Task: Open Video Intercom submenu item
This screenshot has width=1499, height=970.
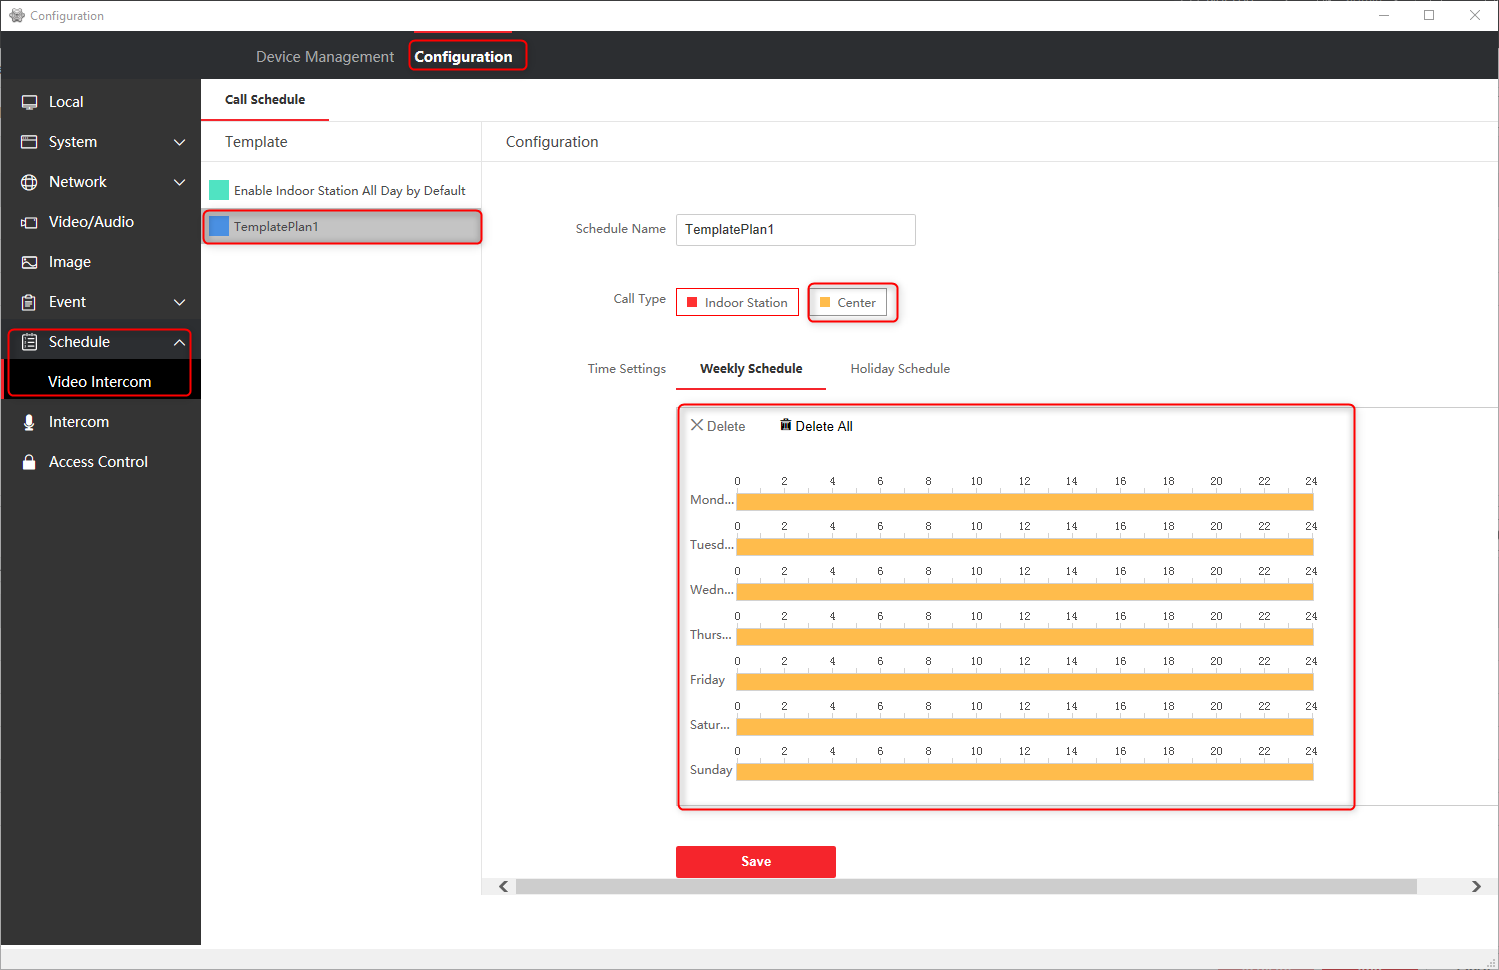Action: point(100,382)
